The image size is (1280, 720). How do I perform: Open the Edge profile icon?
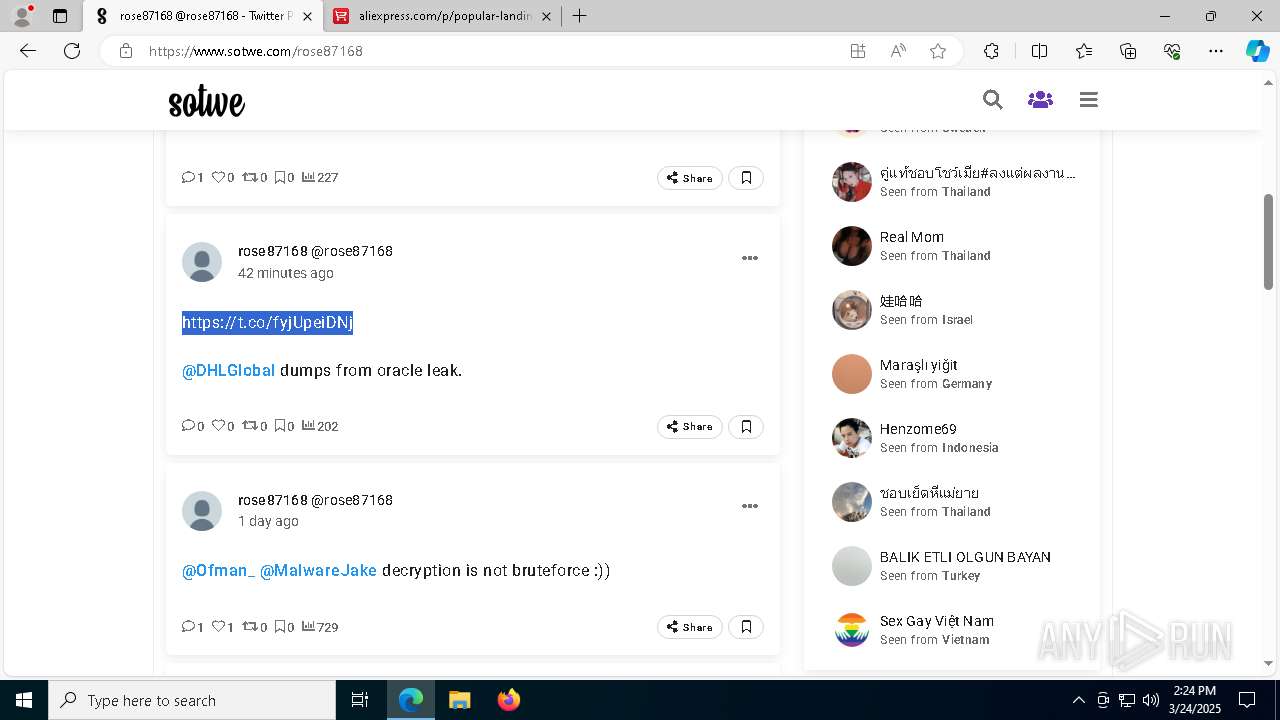(x=22, y=16)
